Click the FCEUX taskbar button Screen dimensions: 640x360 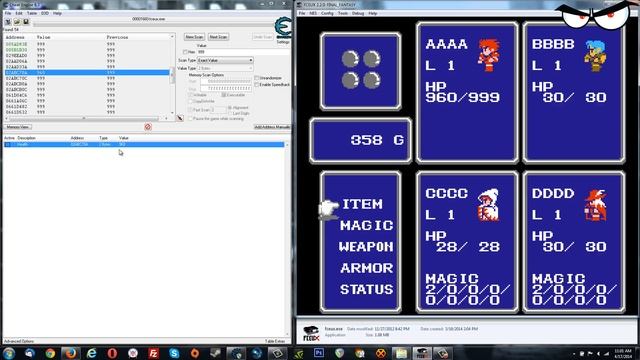click(x=421, y=353)
